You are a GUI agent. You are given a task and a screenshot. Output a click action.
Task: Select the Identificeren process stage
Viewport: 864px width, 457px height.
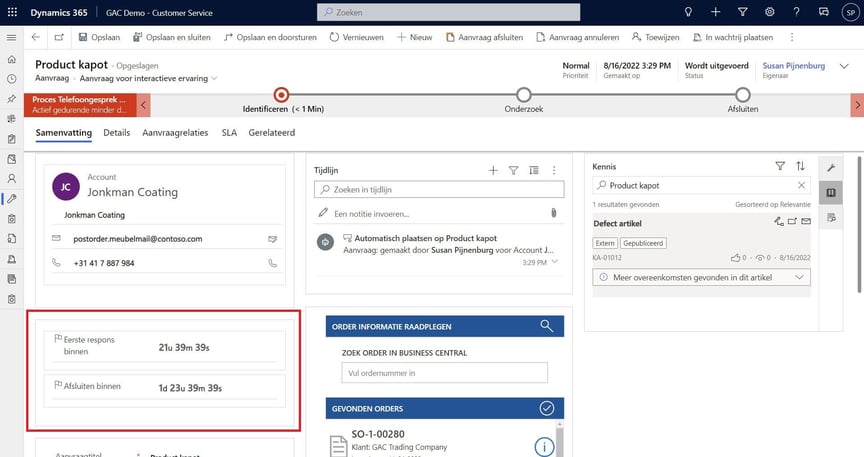(x=282, y=95)
